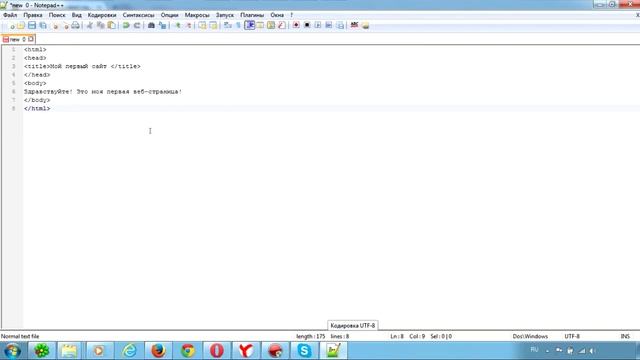
Task: Open the Синтаксисы menu
Action: click(138, 15)
